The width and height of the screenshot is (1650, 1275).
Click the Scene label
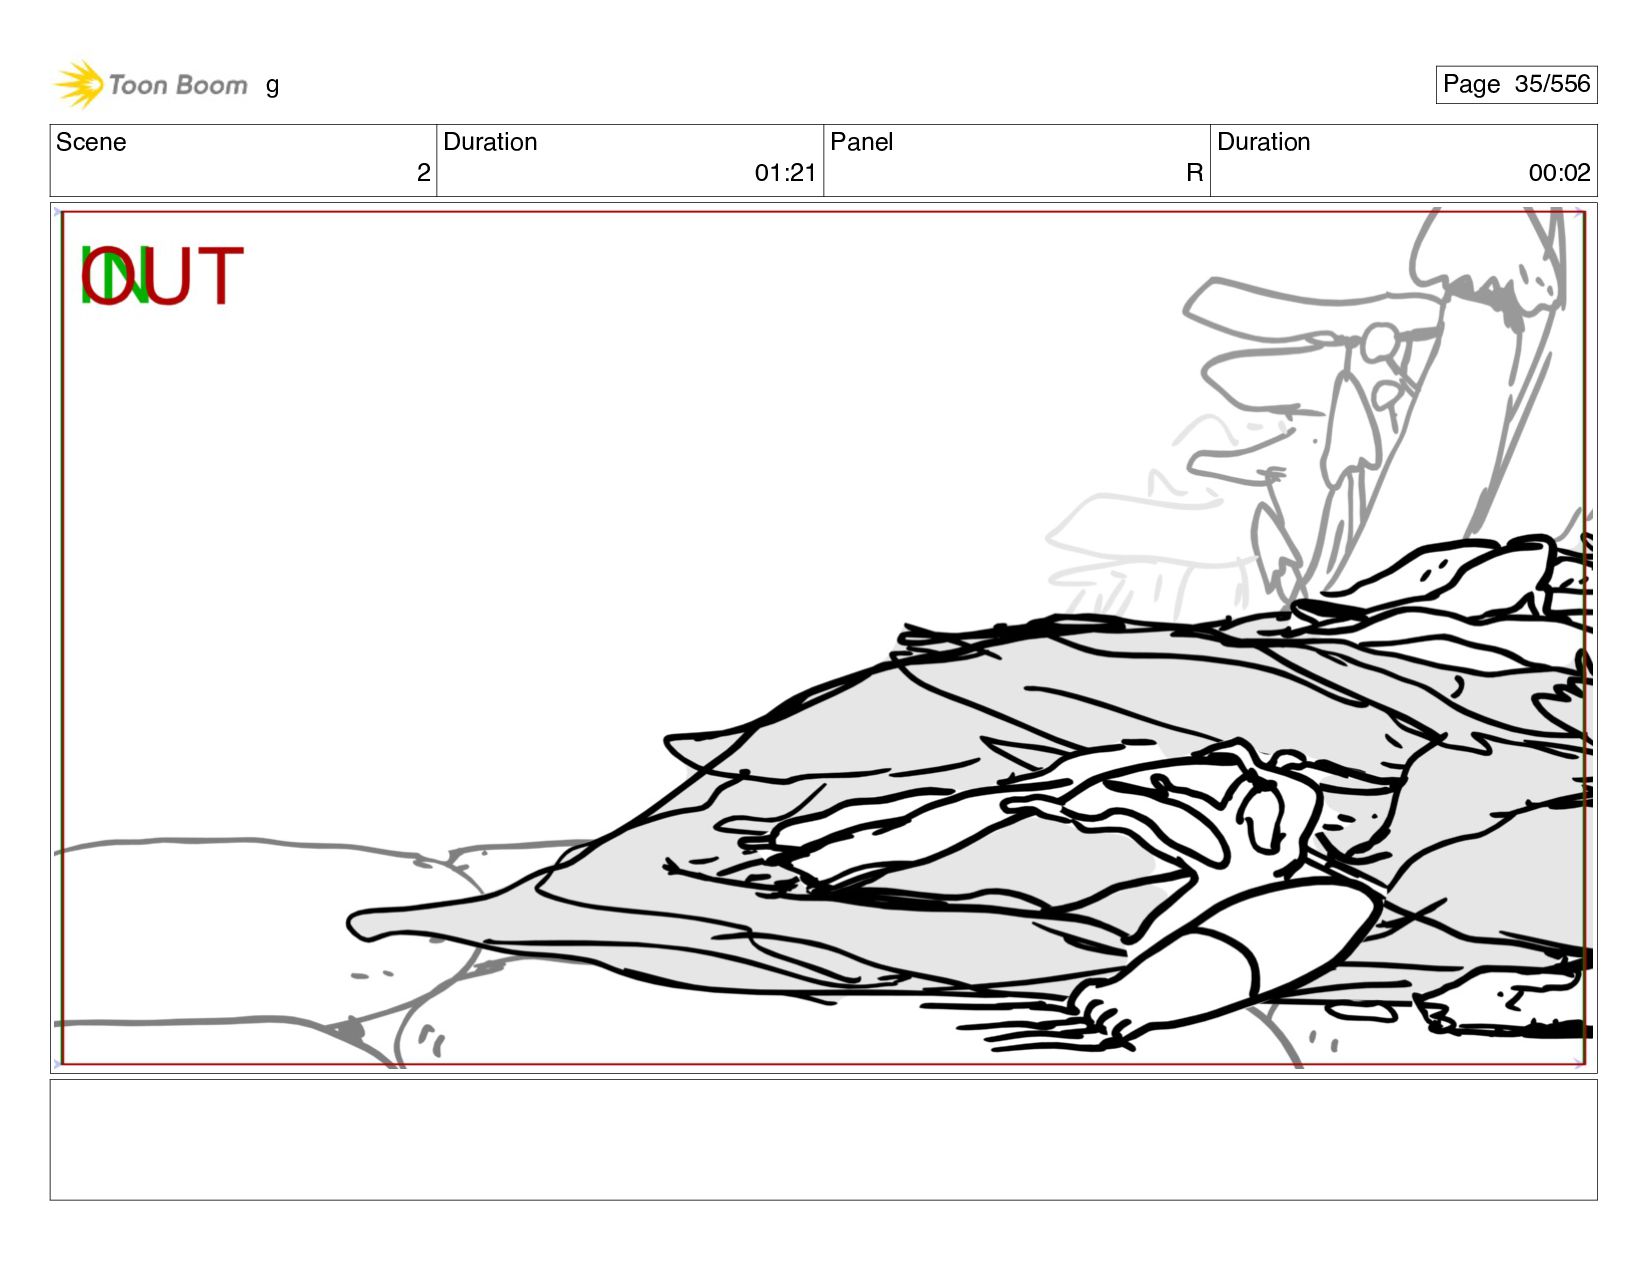click(x=91, y=142)
